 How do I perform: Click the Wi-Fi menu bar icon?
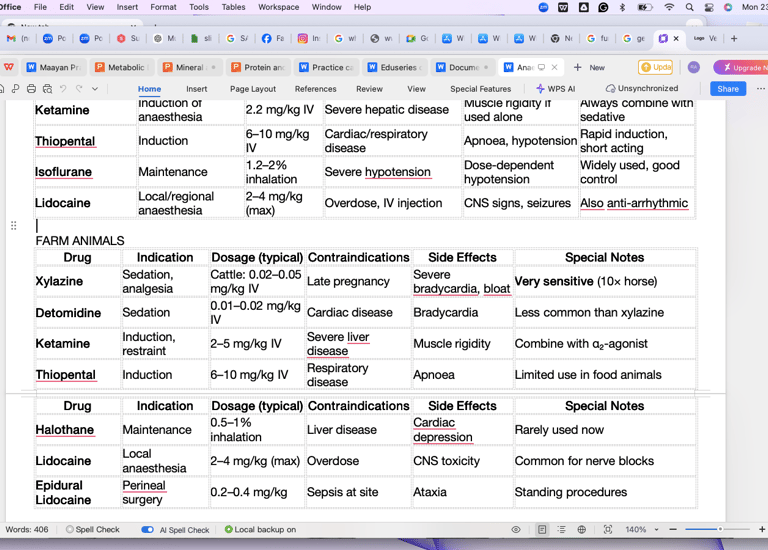669,7
